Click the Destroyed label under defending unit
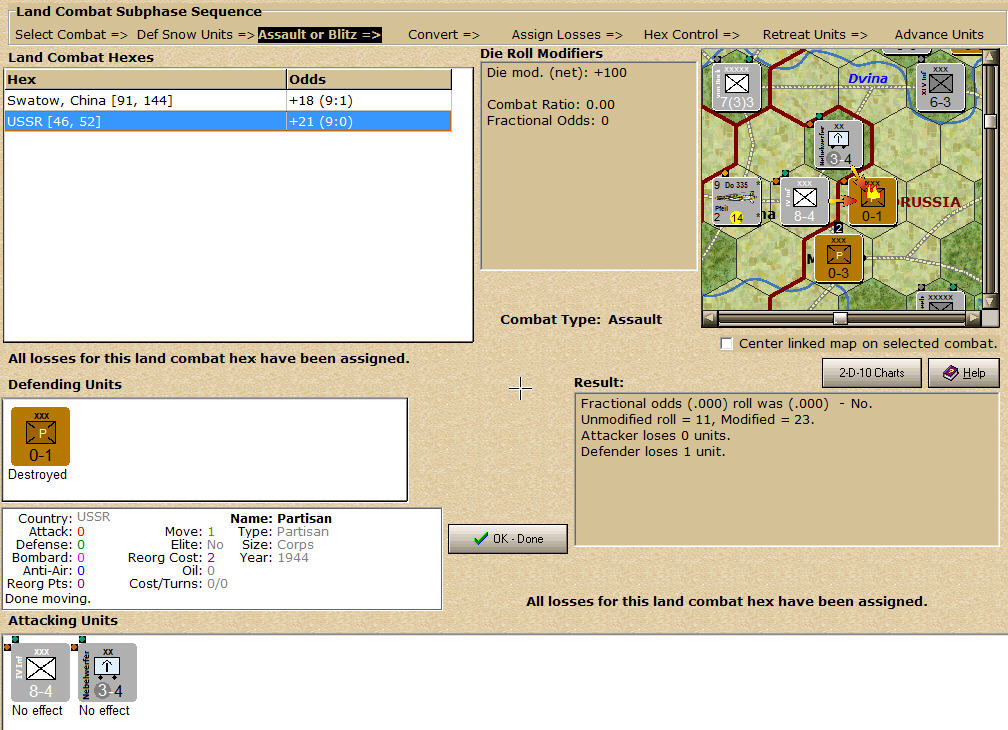 tap(37, 475)
